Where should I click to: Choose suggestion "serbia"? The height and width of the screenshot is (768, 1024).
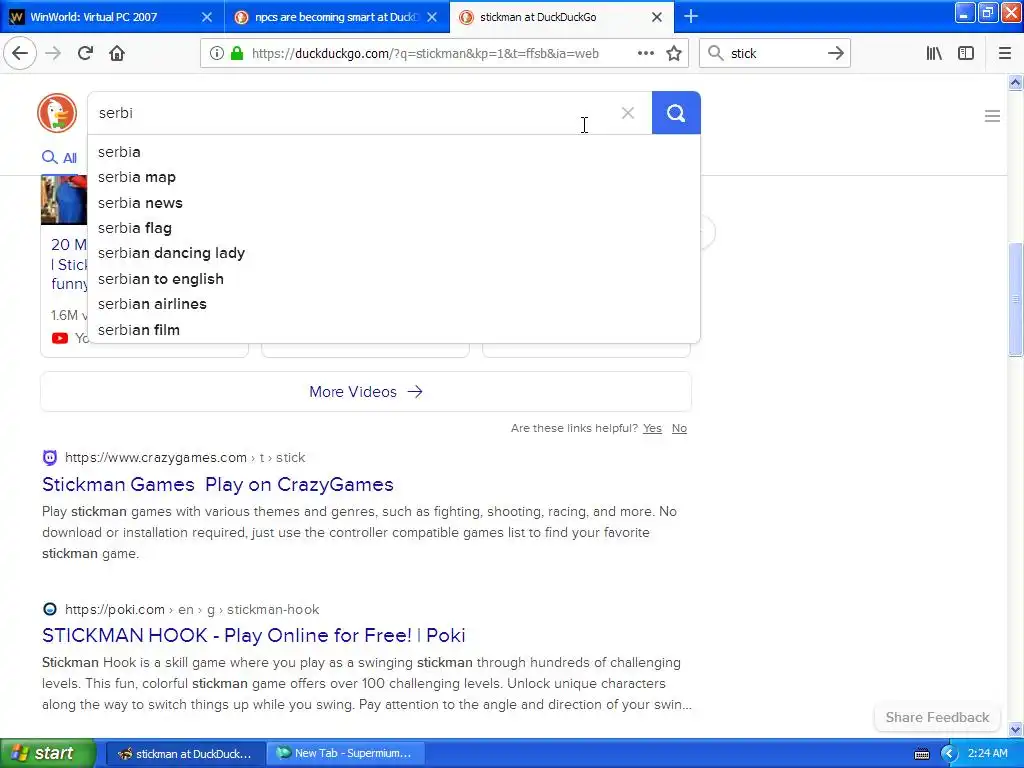coord(394,152)
